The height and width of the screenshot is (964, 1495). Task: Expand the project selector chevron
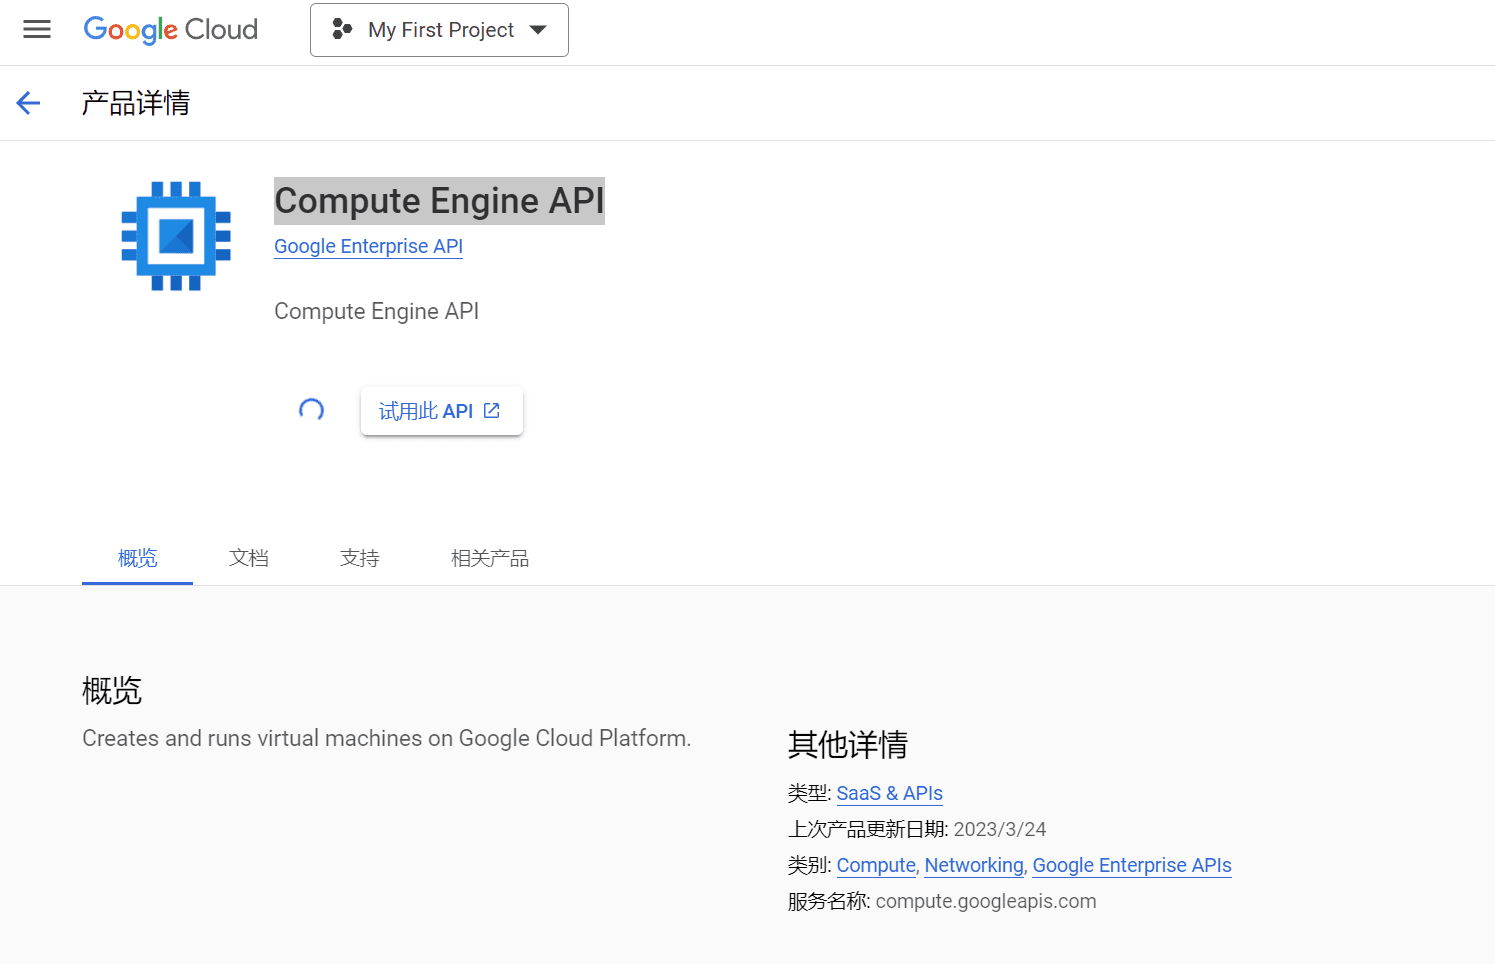(539, 30)
